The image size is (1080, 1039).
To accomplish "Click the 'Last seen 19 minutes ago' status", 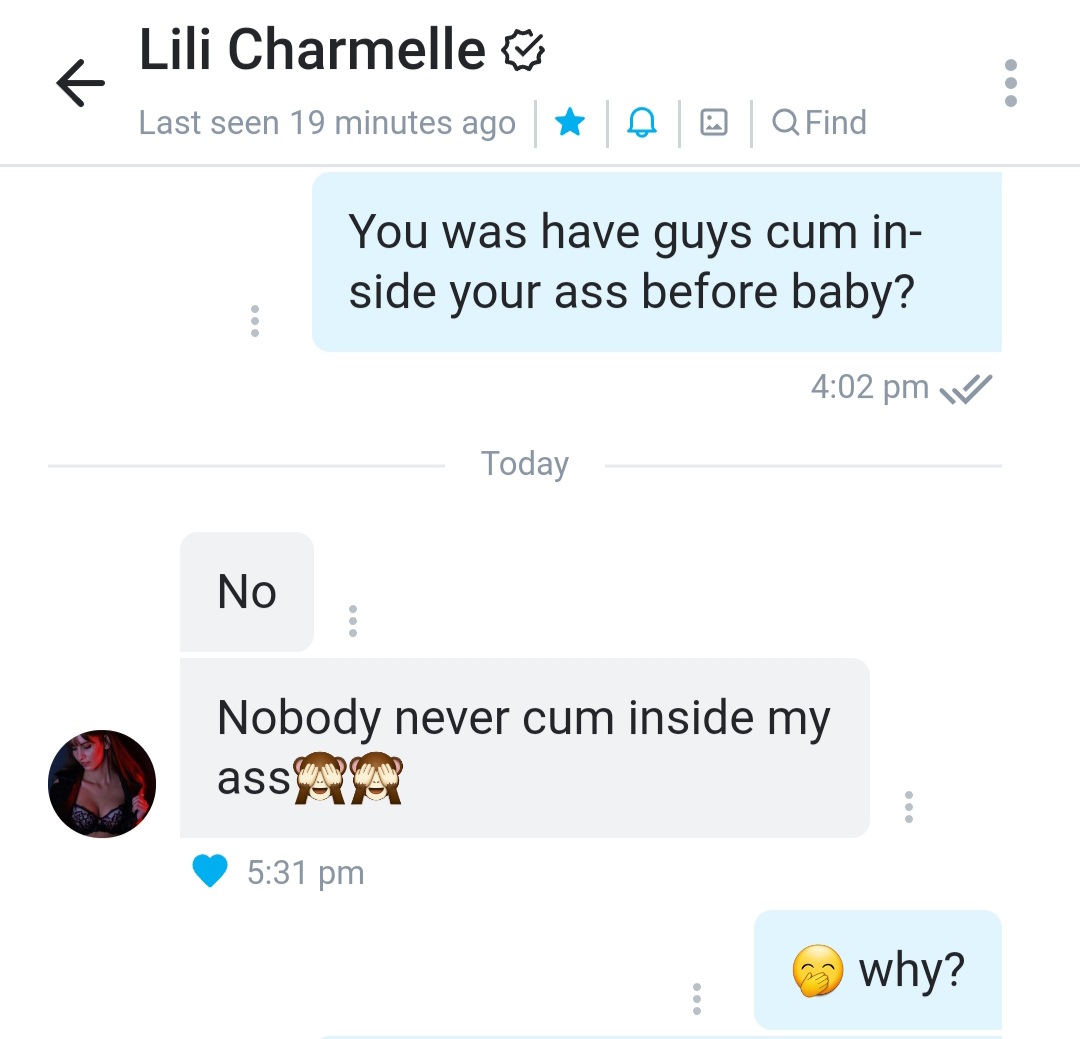I will (x=327, y=123).
